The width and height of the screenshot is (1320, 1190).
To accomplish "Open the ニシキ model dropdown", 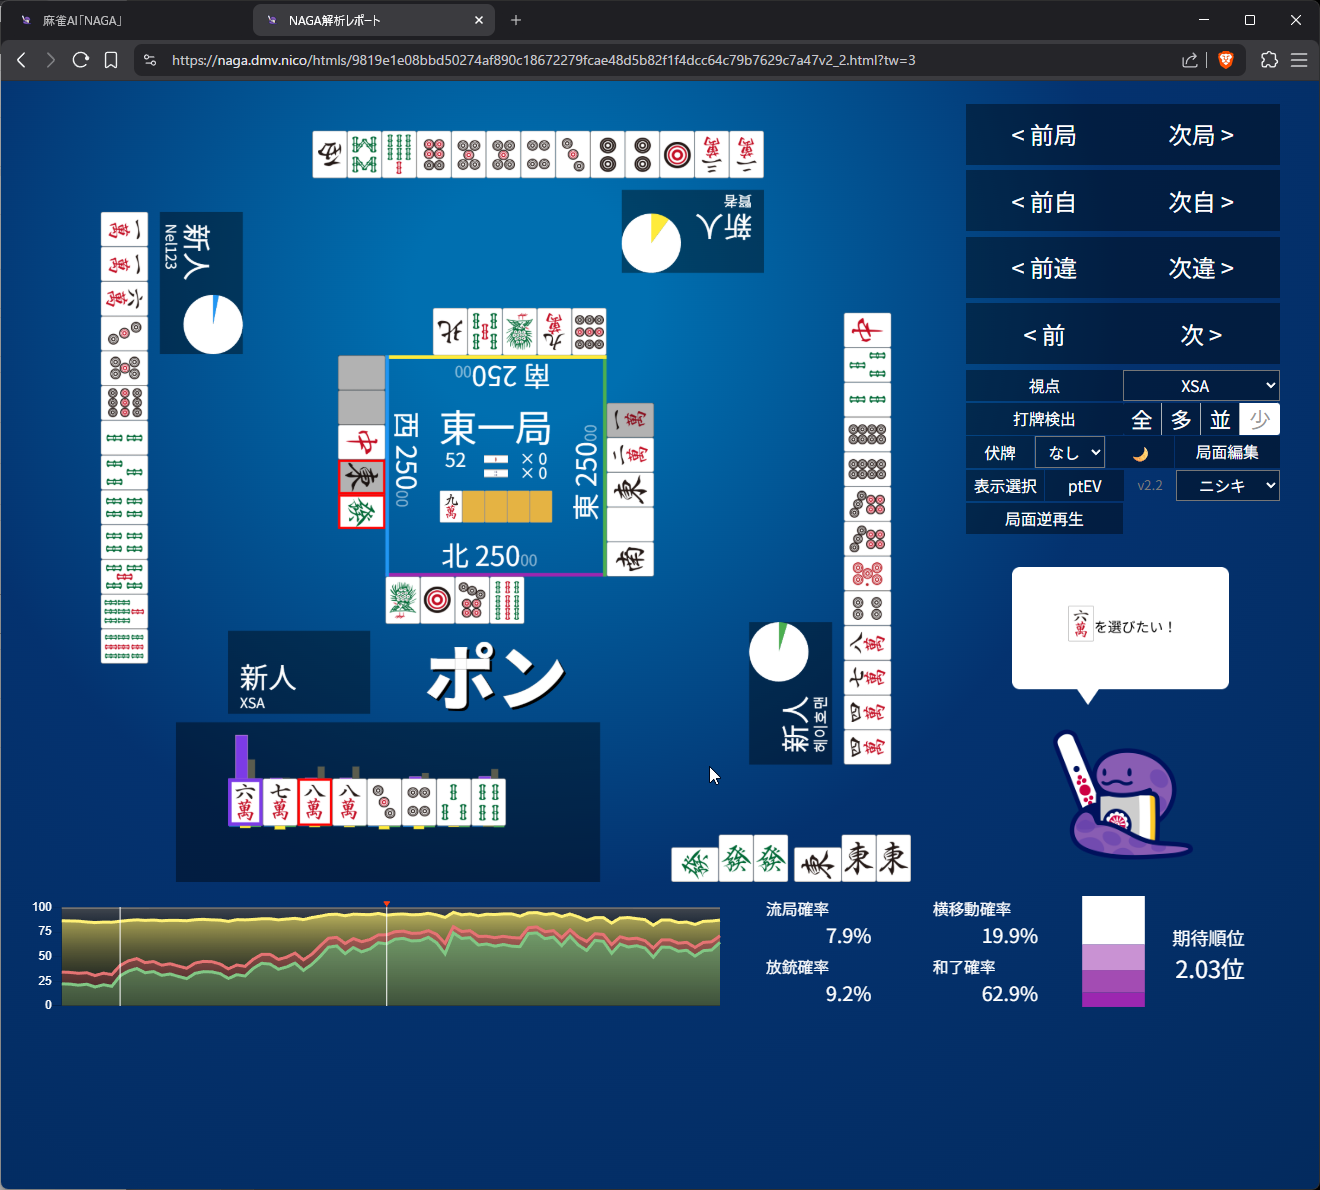I will 1227,486.
